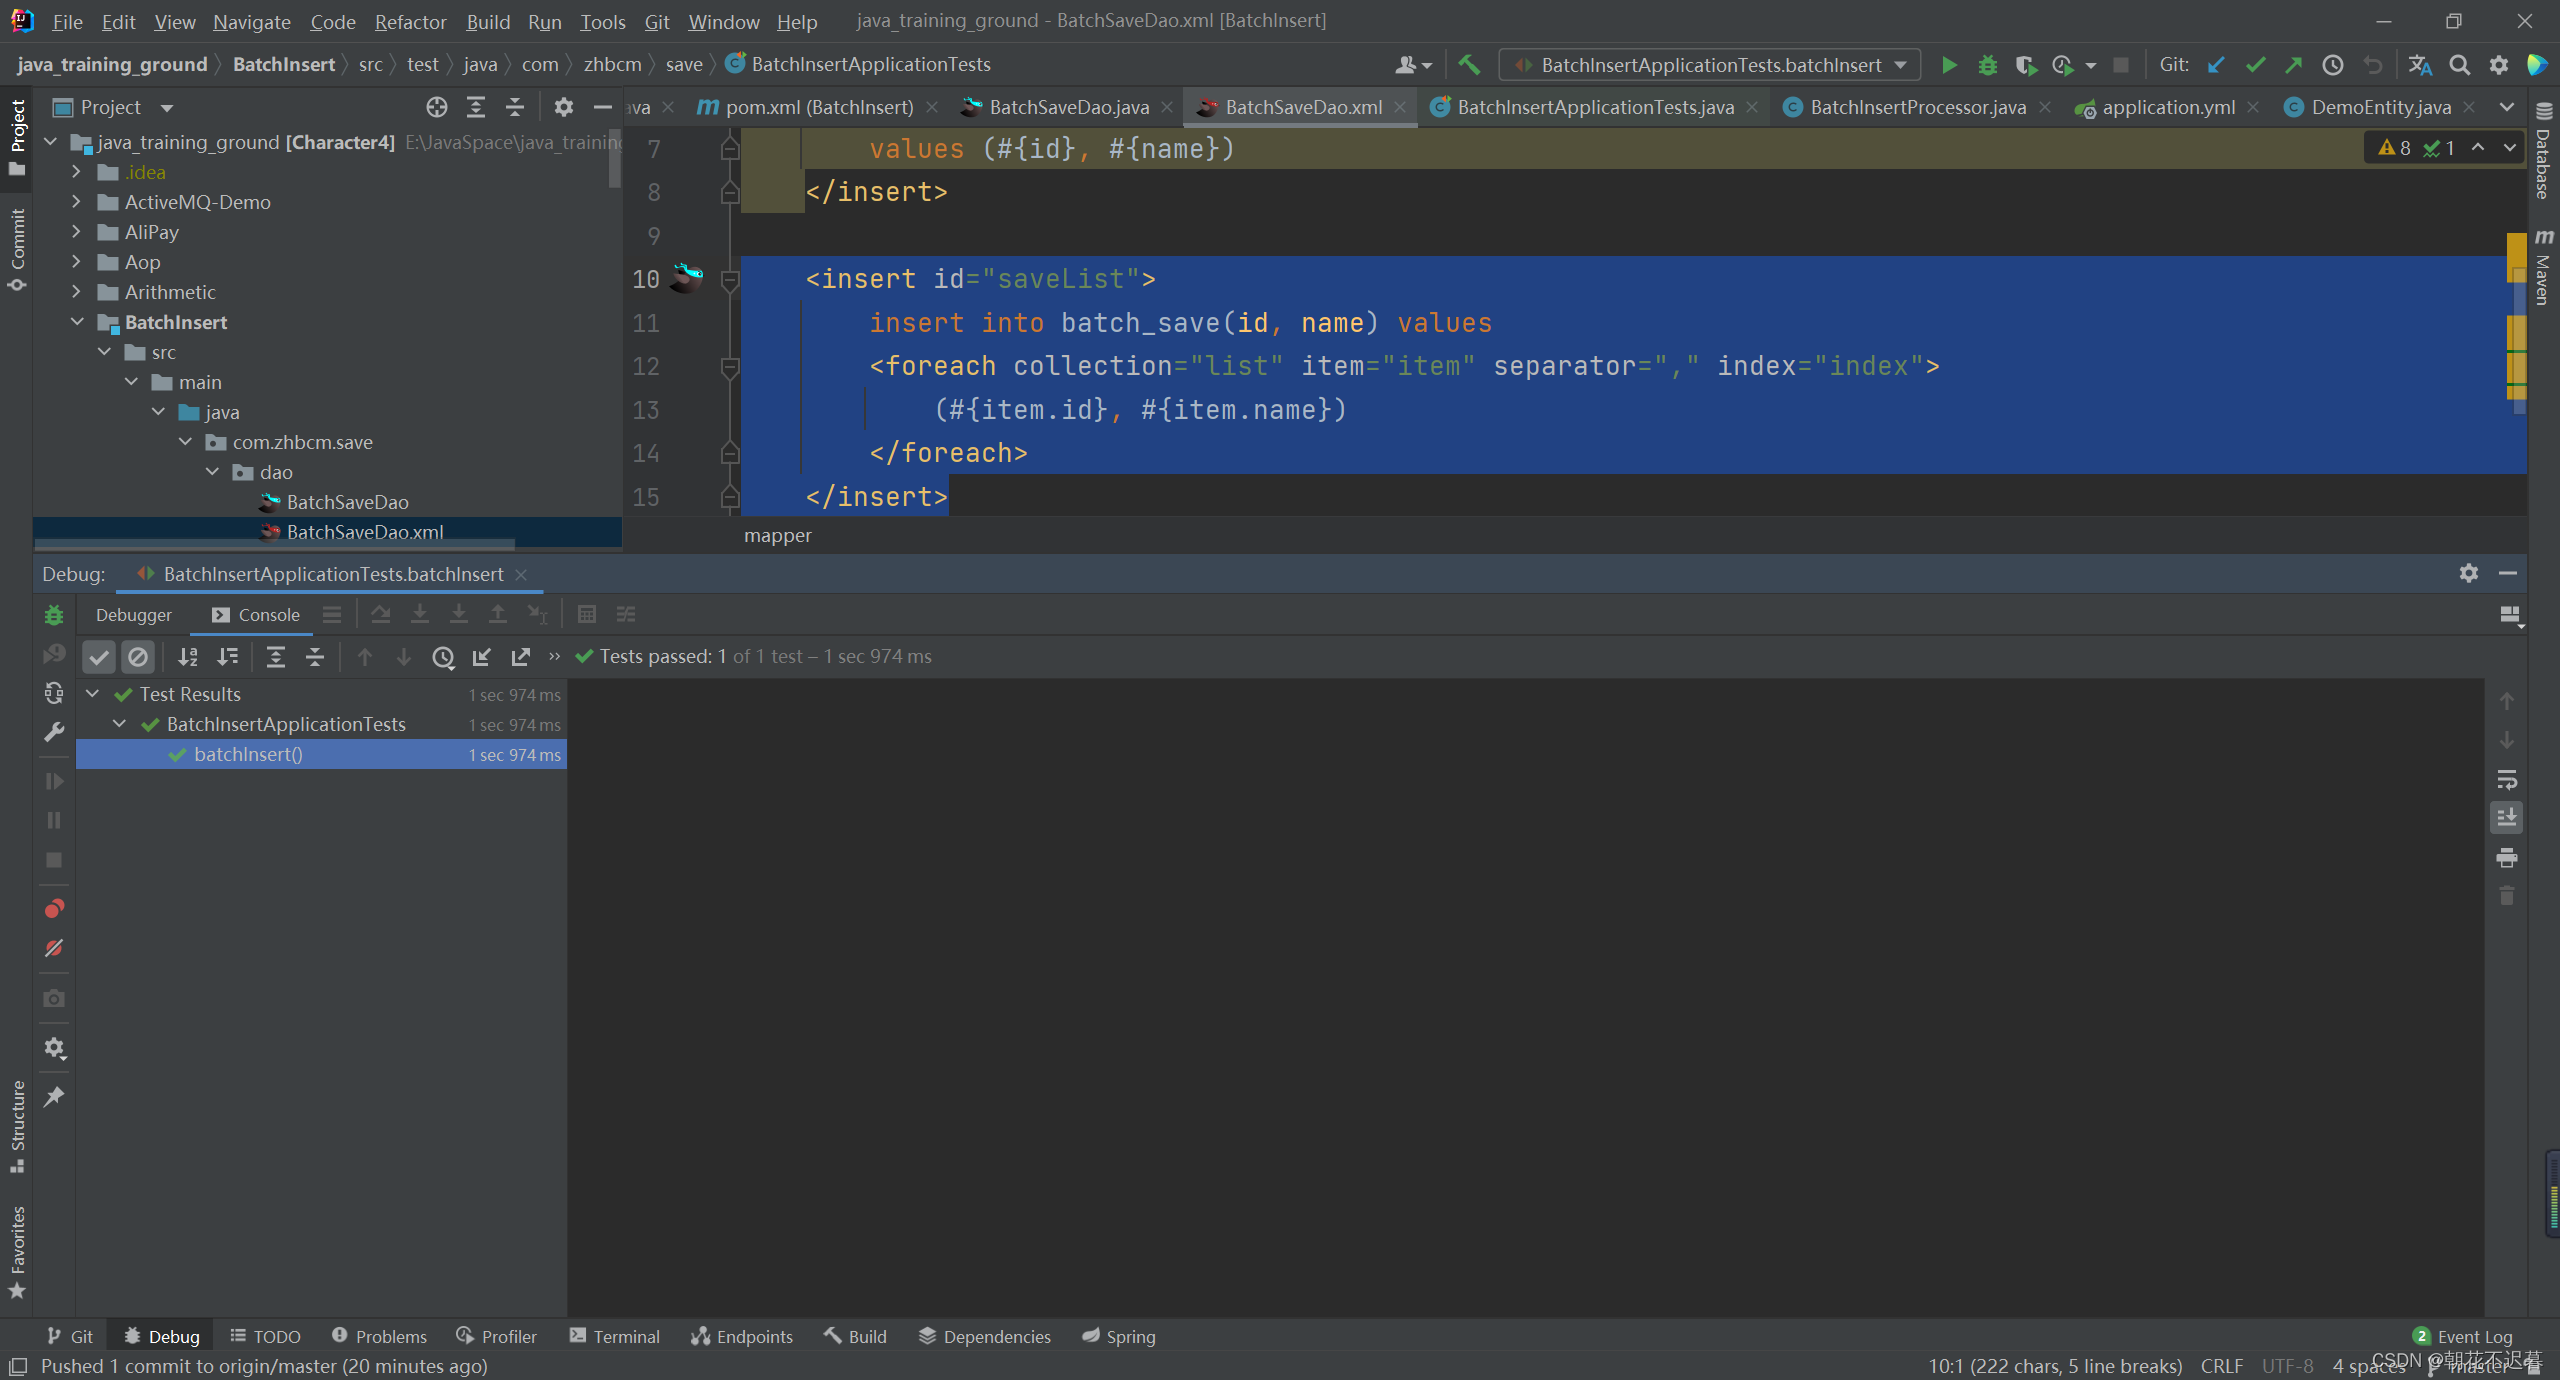Select BatchSaveDao in project tree

pyautogui.click(x=347, y=502)
